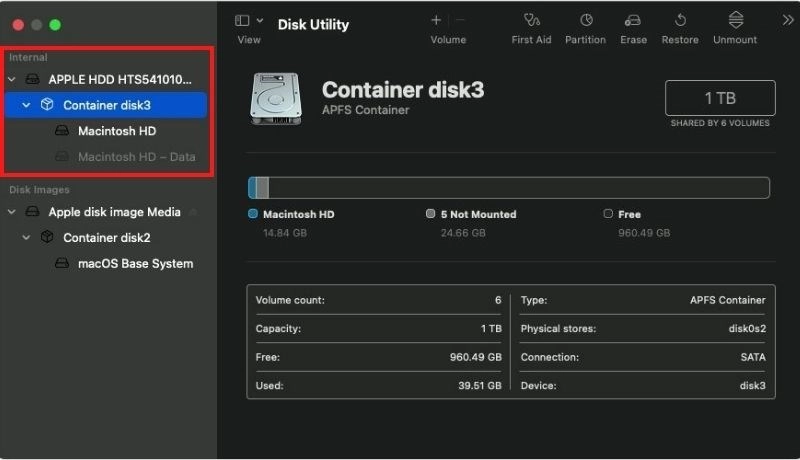Click the Restore toolbar icon

680,20
